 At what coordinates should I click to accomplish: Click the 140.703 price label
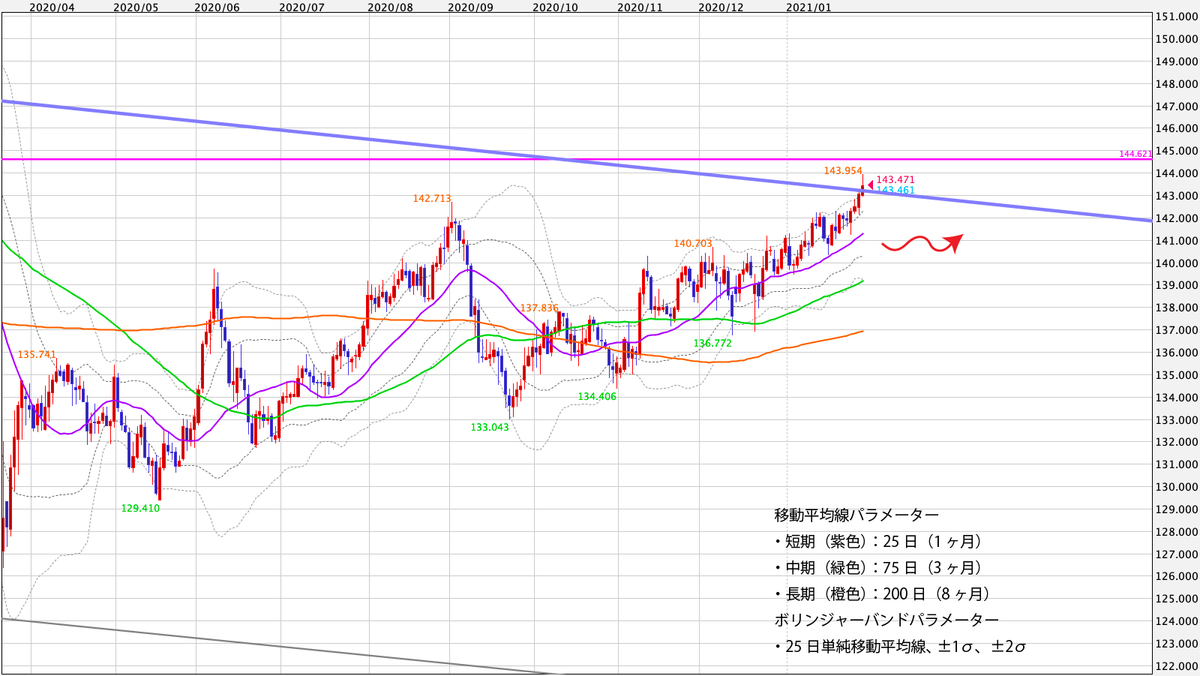693,243
